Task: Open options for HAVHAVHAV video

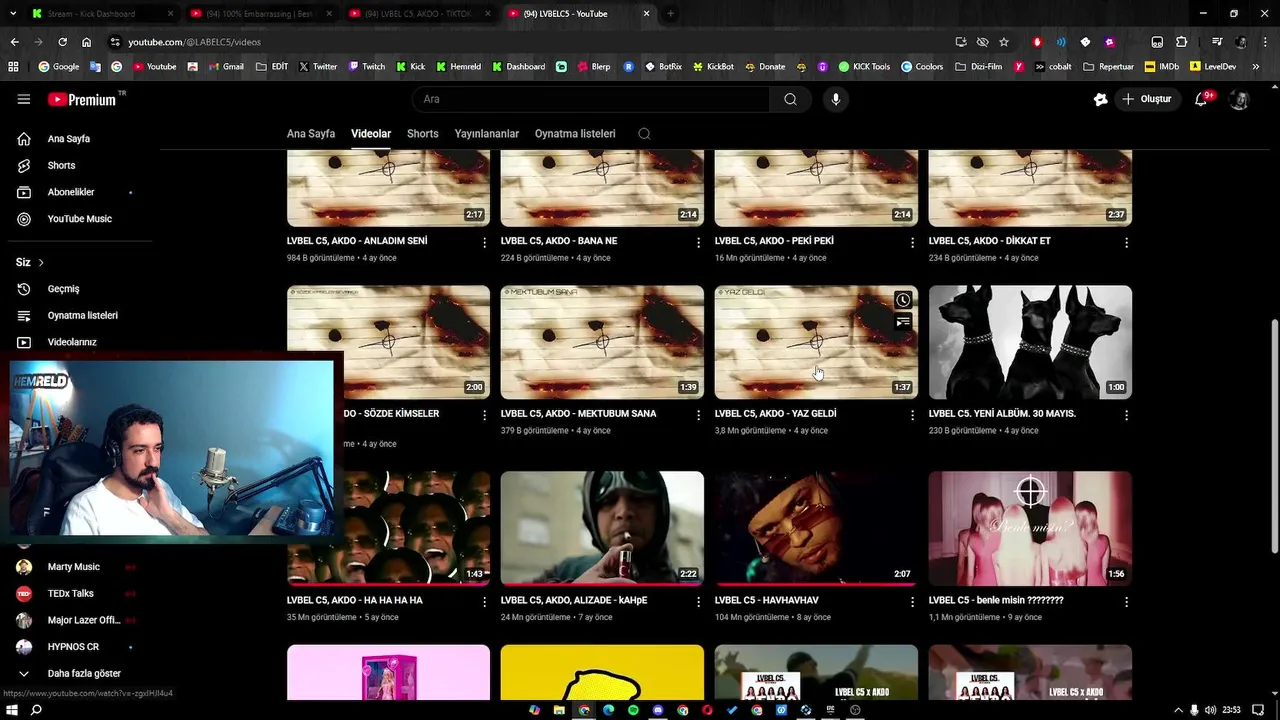Action: [912, 602]
